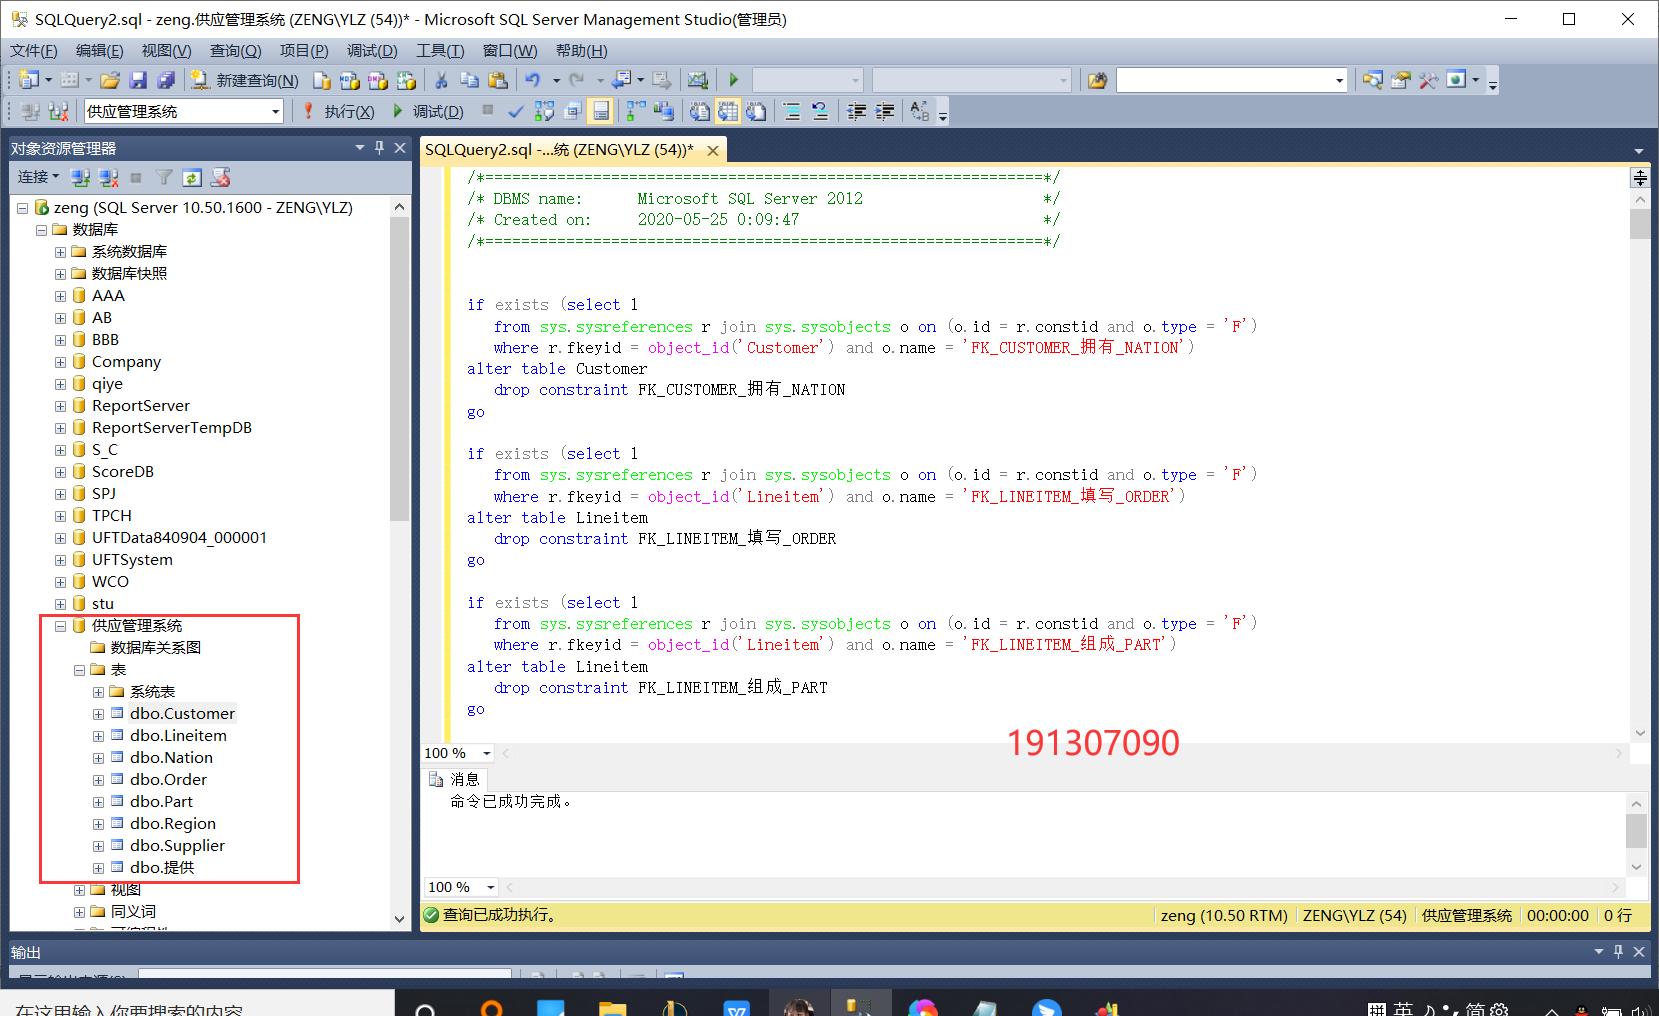The height and width of the screenshot is (1016, 1659).
Task: Click the Paste clipboard icon
Action: (498, 80)
